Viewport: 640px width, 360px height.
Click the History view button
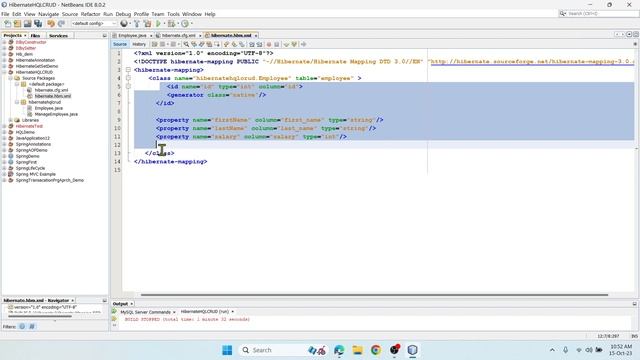139,44
